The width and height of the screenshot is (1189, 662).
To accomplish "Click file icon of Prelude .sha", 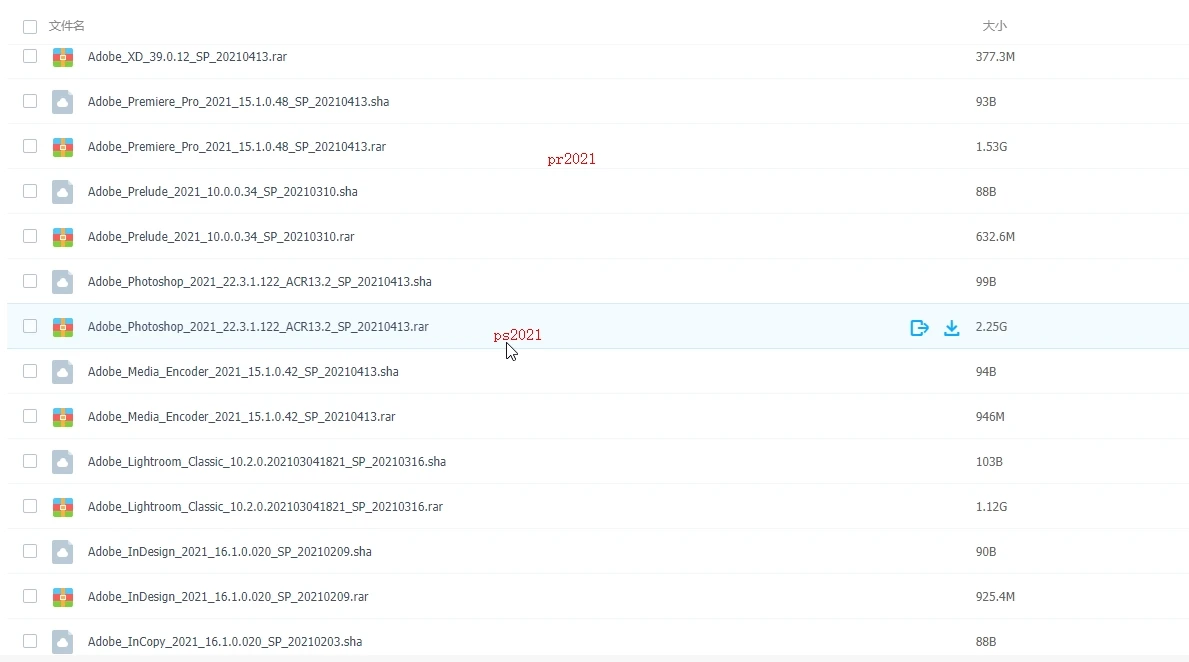I will (x=63, y=192).
